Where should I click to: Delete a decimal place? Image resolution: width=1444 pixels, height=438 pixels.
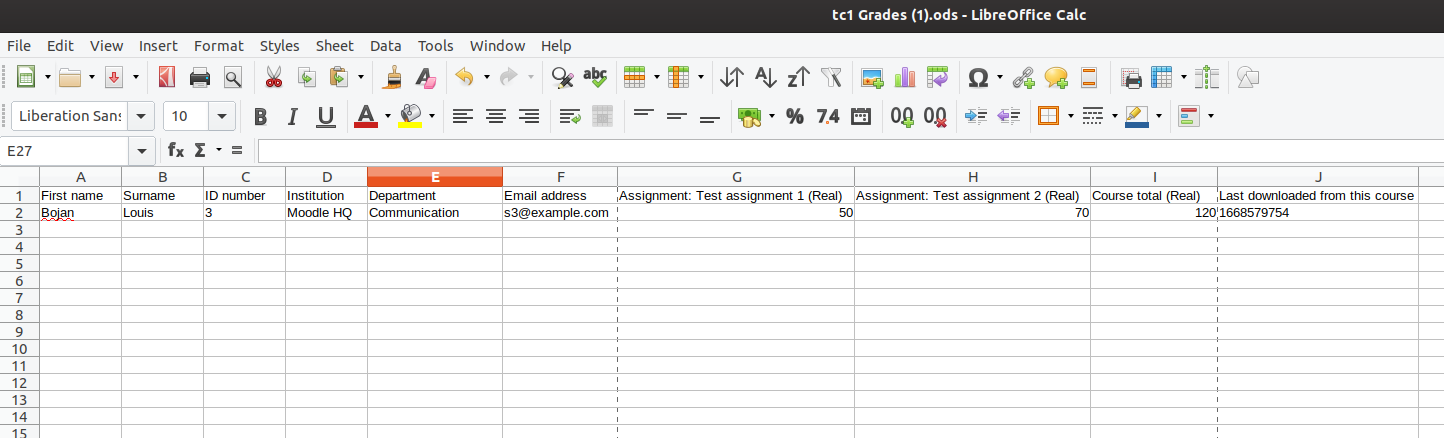[x=935, y=116]
